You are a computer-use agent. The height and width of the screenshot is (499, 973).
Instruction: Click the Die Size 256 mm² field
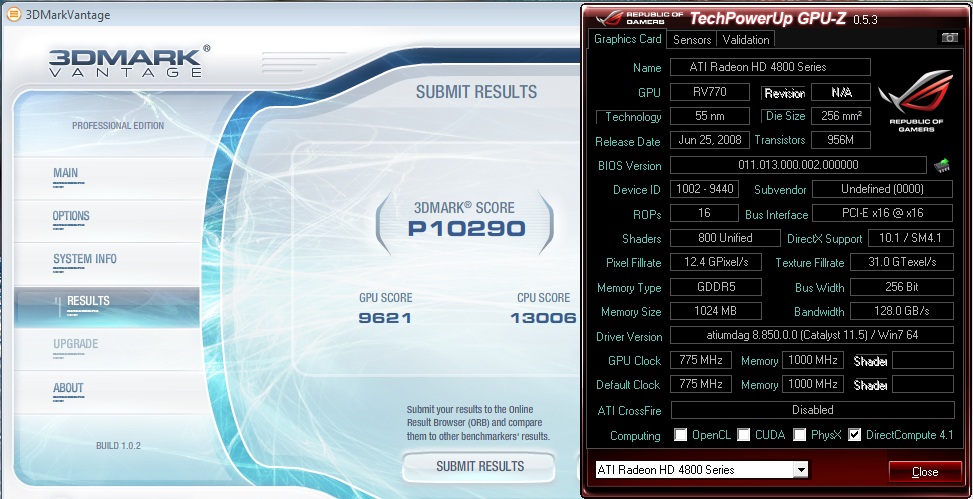click(841, 116)
